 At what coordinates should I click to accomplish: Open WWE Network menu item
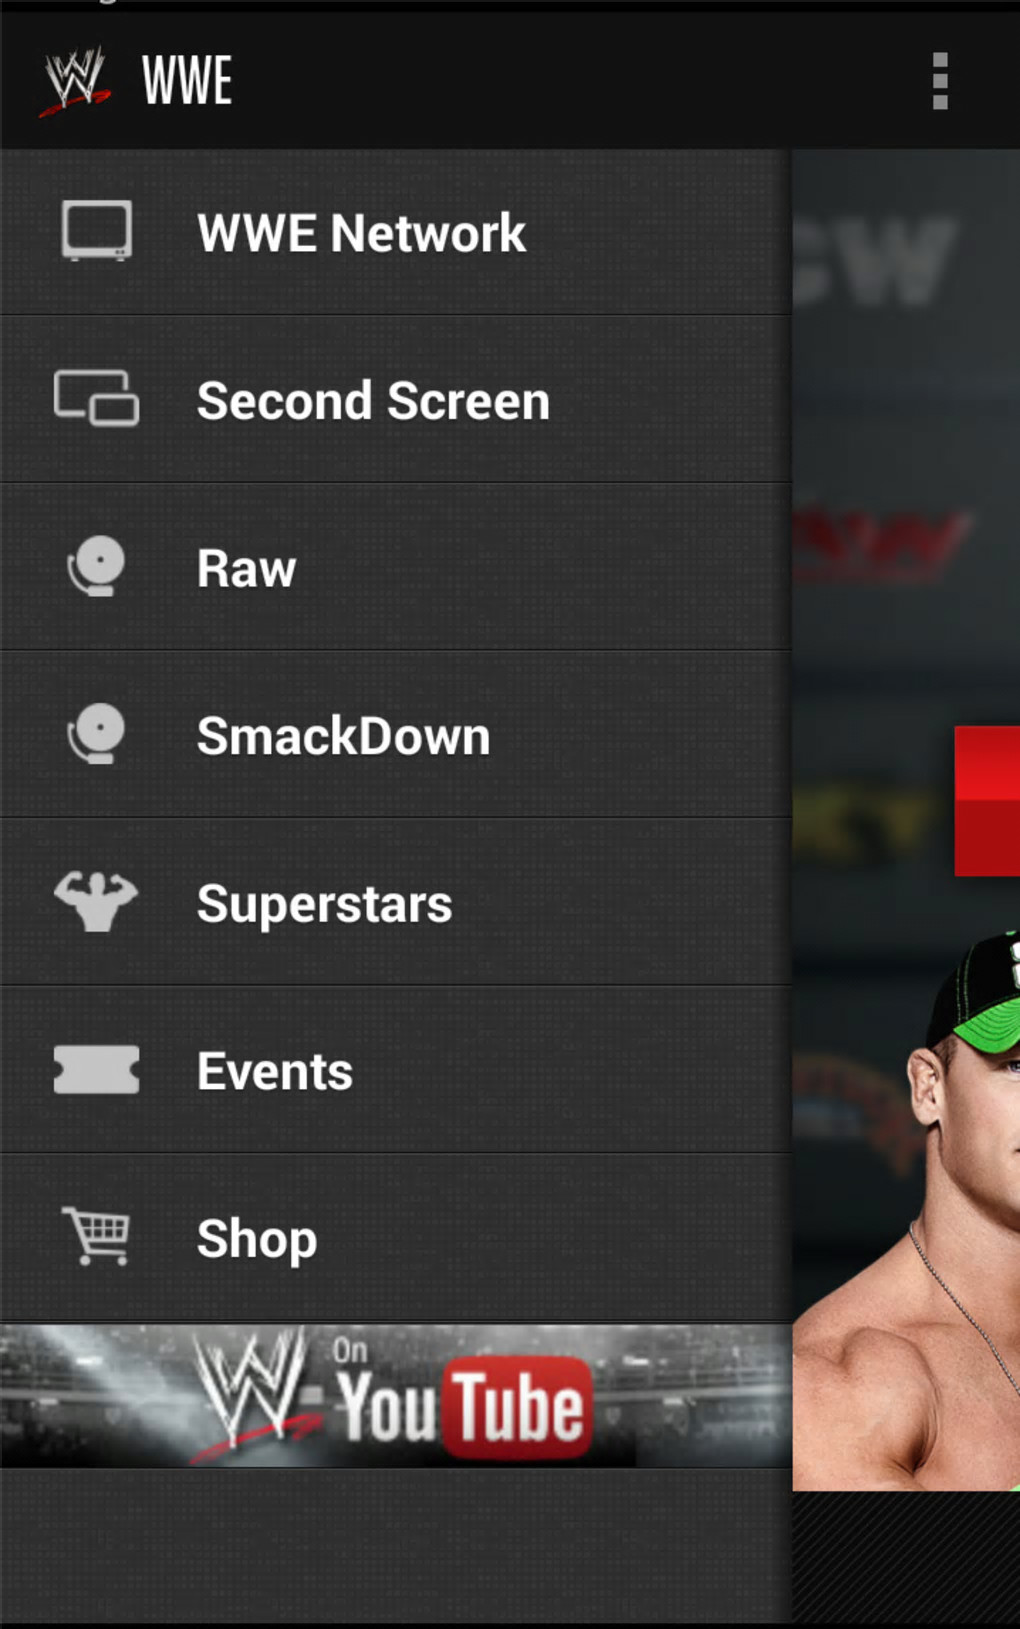tap(396, 233)
